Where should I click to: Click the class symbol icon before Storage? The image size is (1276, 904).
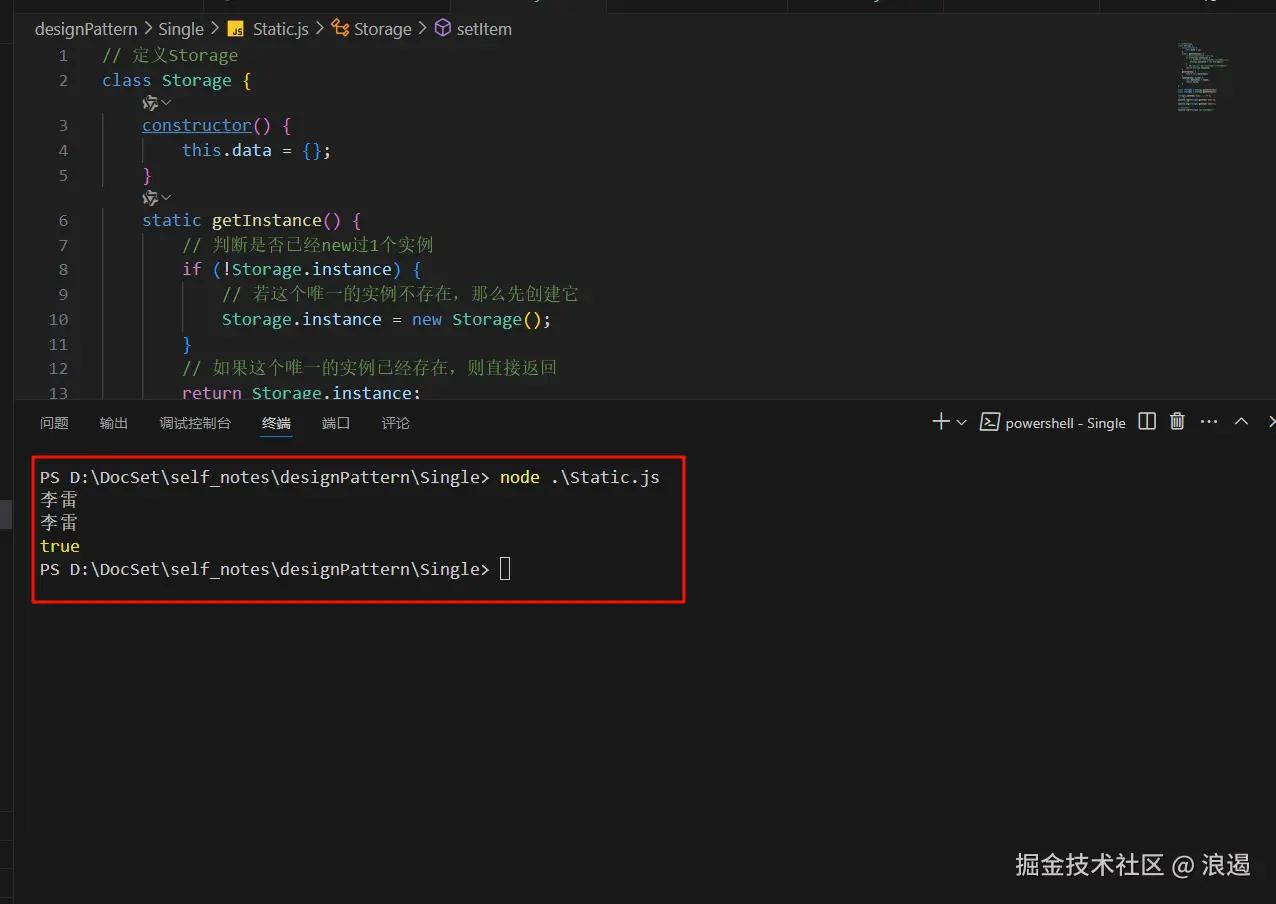[340, 29]
